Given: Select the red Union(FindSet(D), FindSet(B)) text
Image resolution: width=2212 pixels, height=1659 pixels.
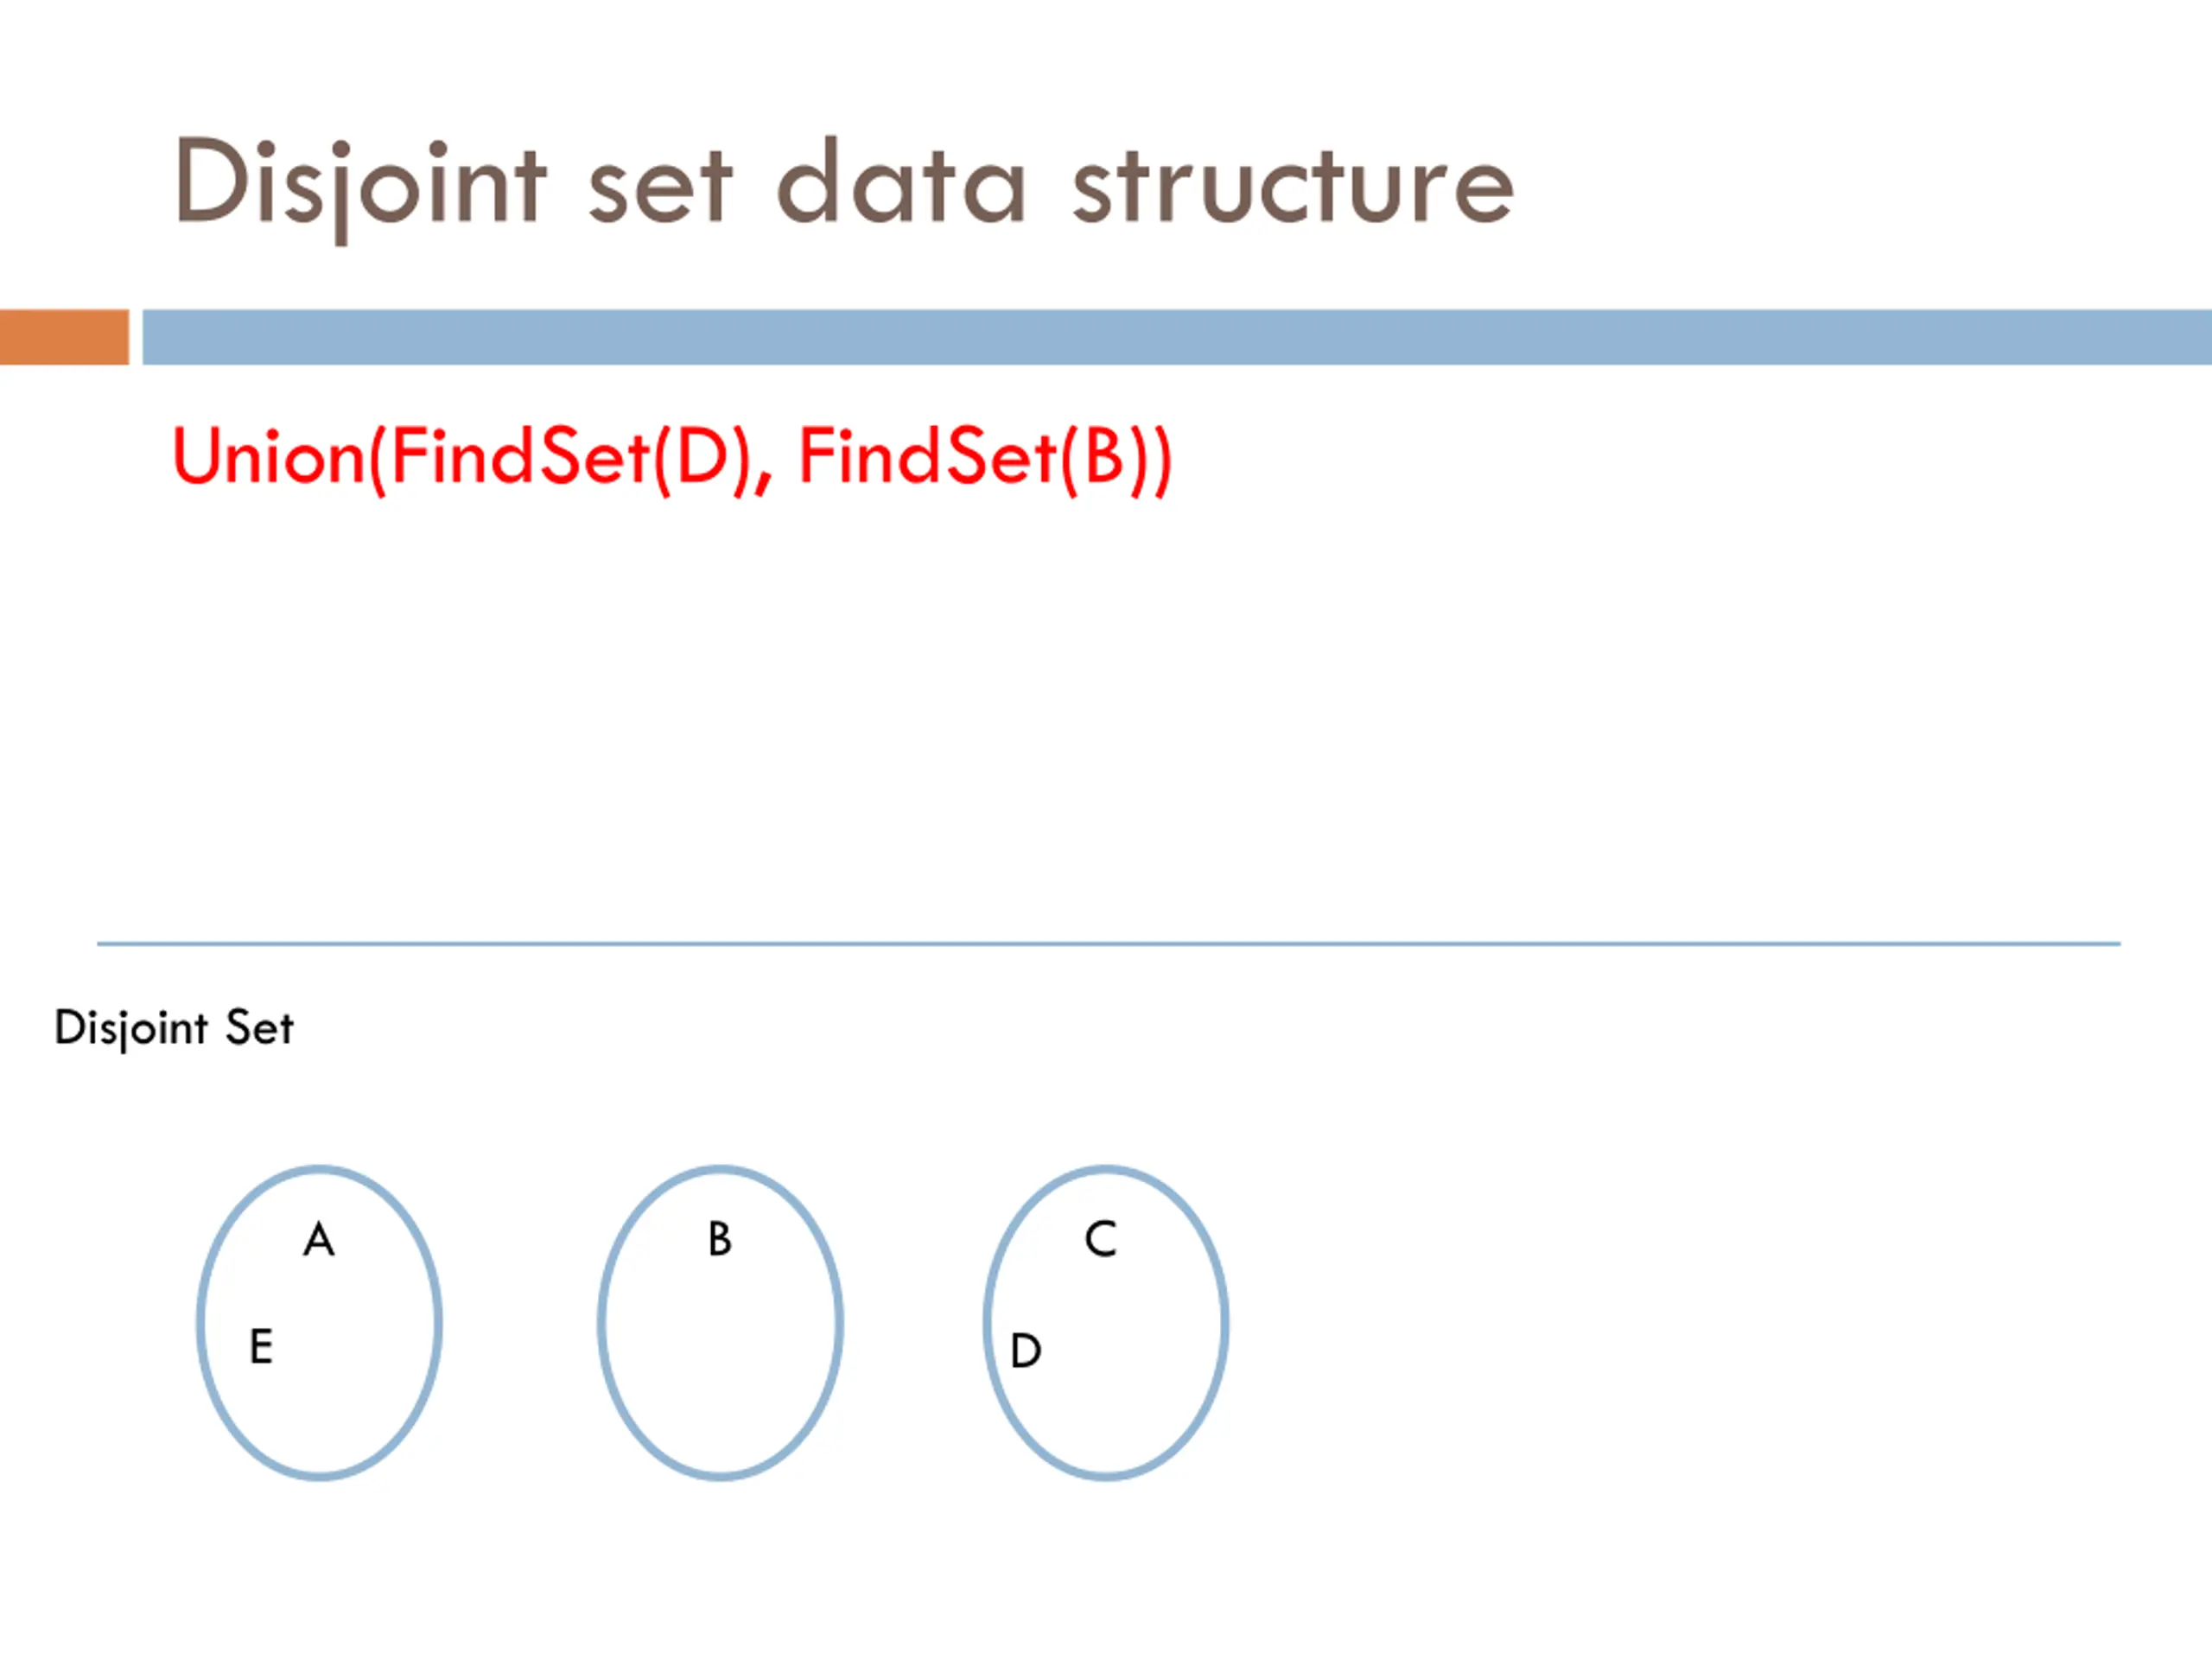Looking at the screenshot, I should click(672, 458).
